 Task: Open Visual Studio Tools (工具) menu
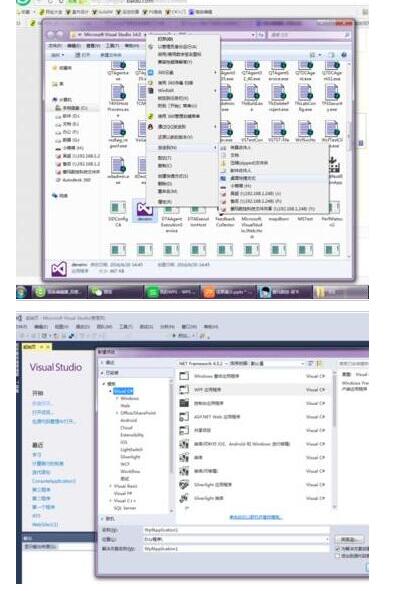click(x=126, y=326)
